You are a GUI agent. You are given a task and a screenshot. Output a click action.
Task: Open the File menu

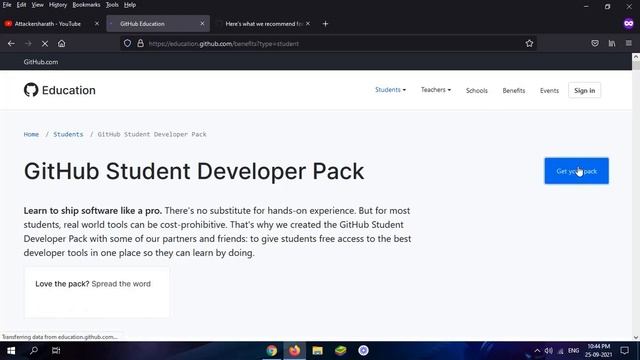[x=7, y=5]
